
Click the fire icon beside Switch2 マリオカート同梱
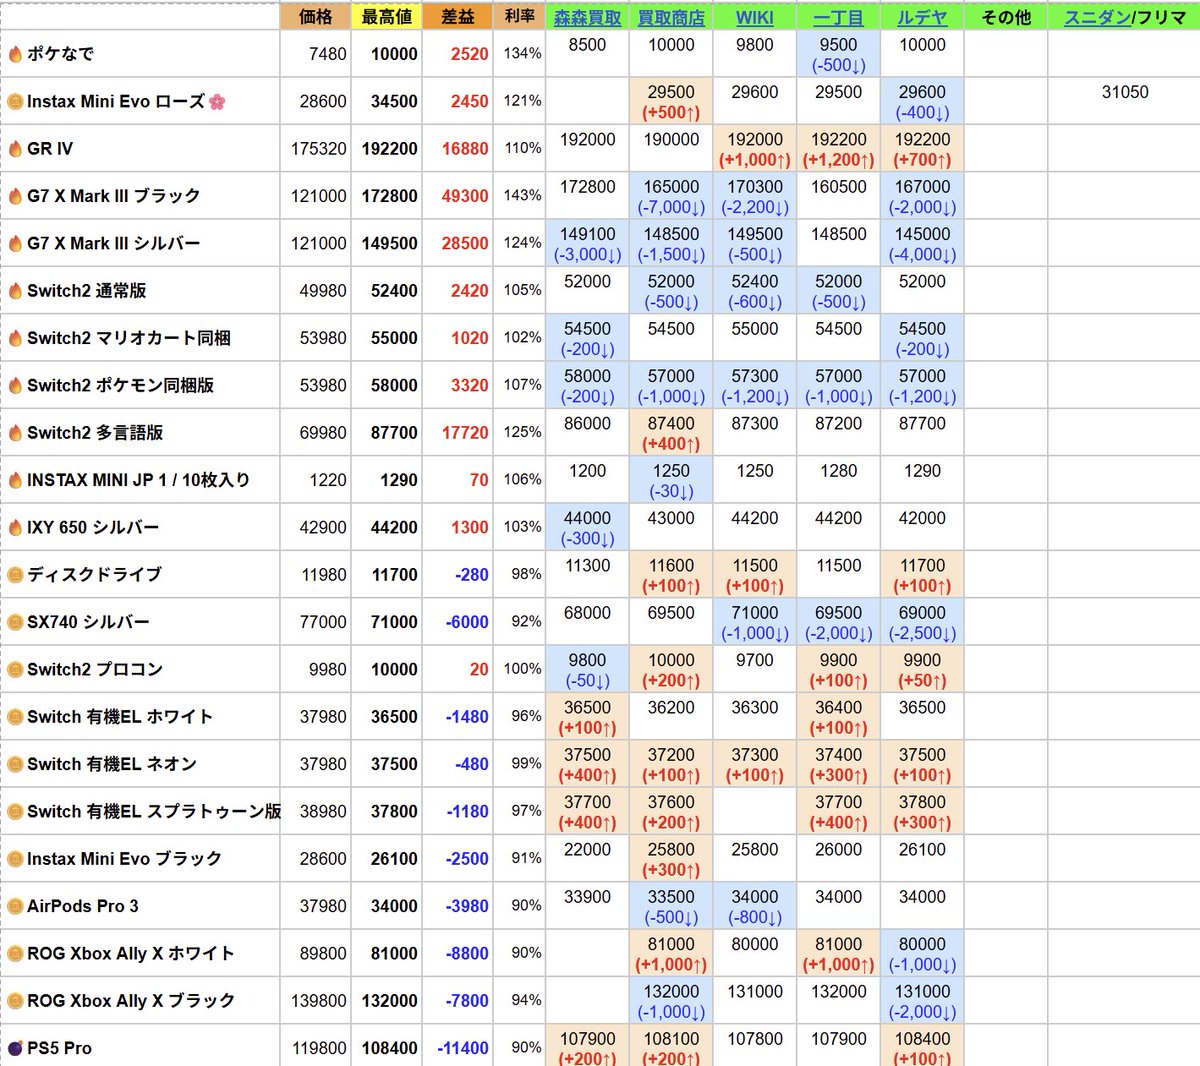pyautogui.click(x=15, y=338)
